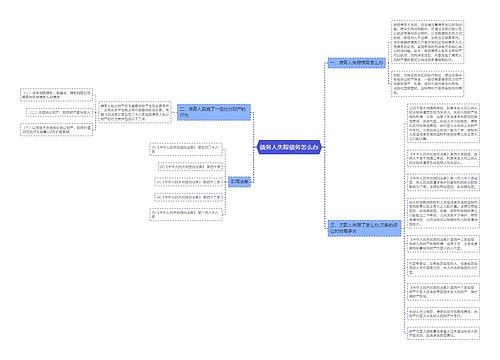Click citation [3] 第四十二条 leaf node
Viewport: 500px width, 360px height.
[x=189, y=182]
